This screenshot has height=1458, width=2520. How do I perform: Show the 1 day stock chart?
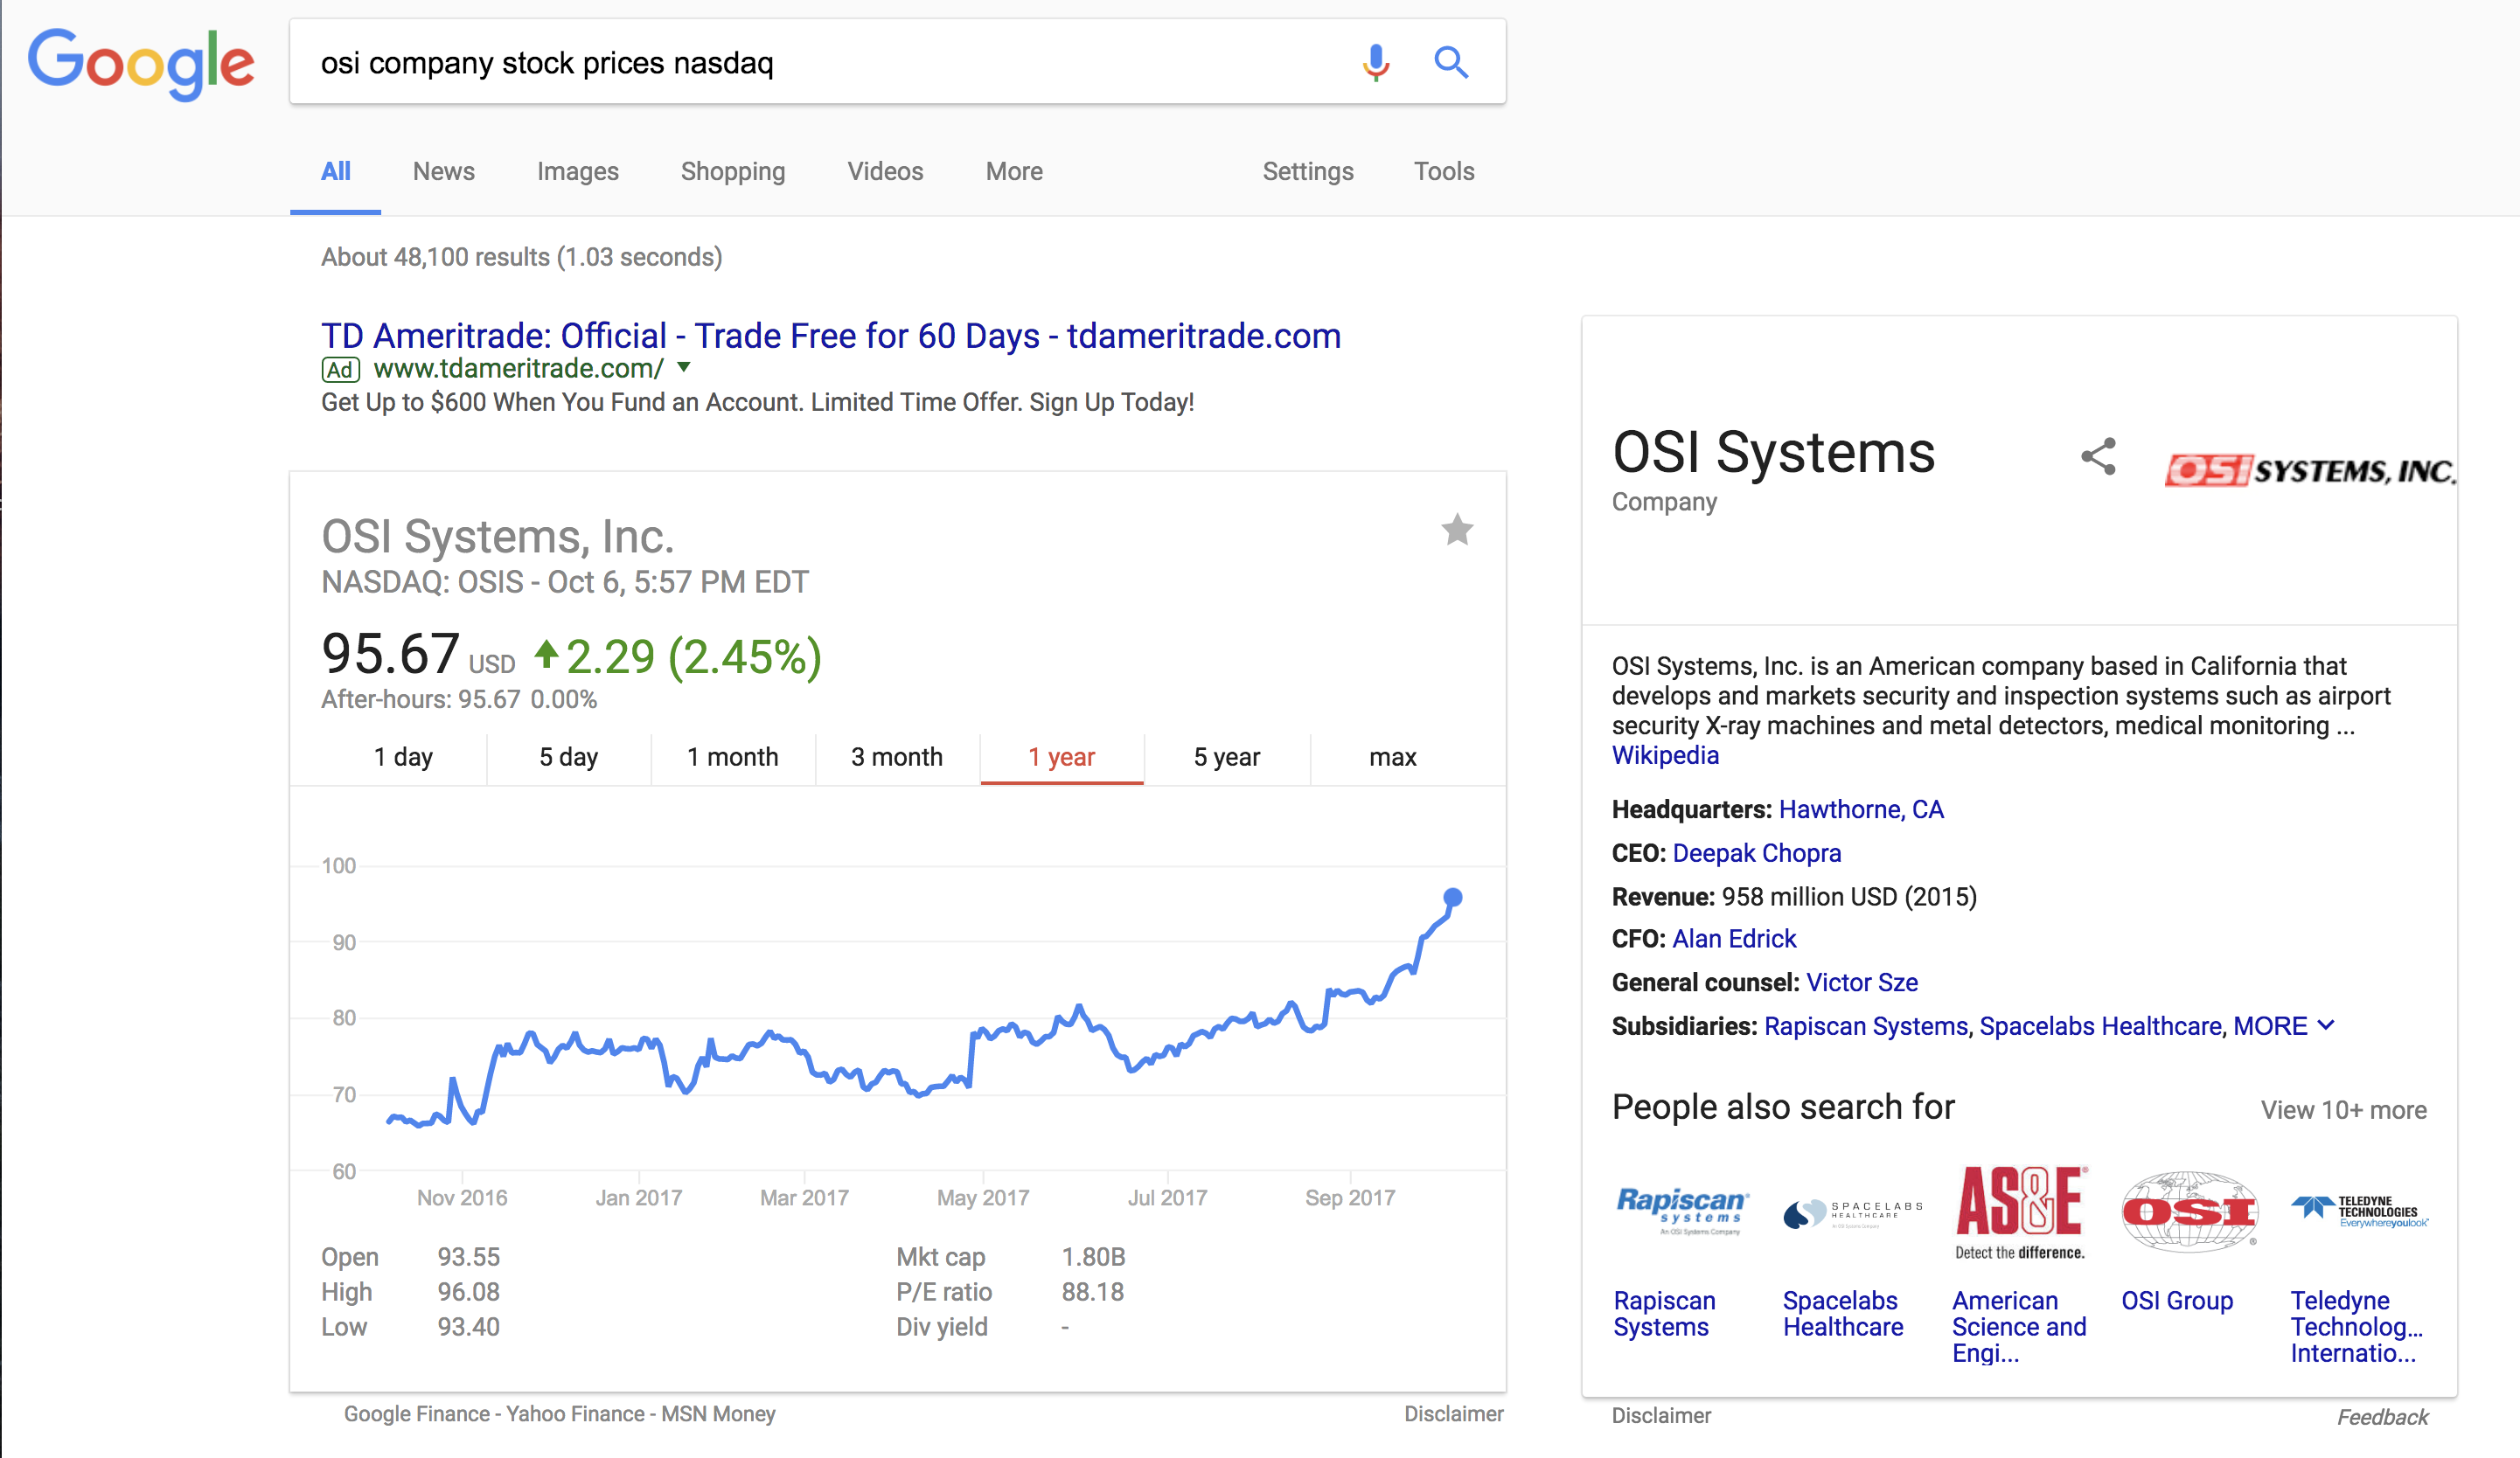(x=403, y=757)
